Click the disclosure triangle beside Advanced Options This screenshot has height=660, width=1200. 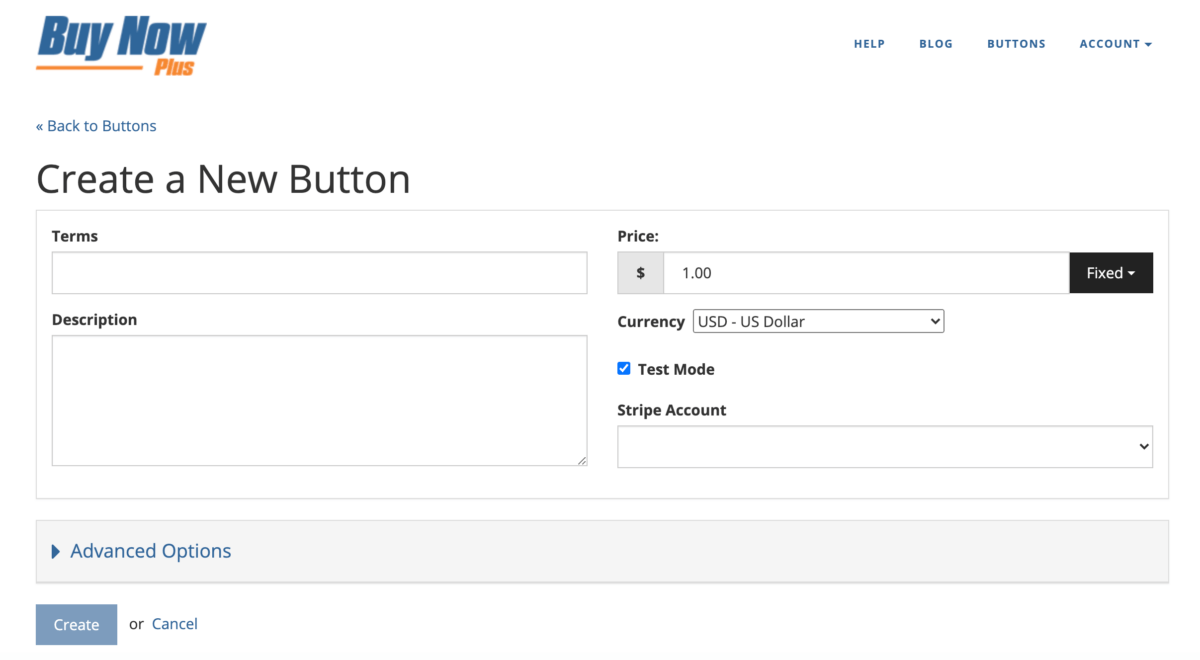[x=57, y=551]
